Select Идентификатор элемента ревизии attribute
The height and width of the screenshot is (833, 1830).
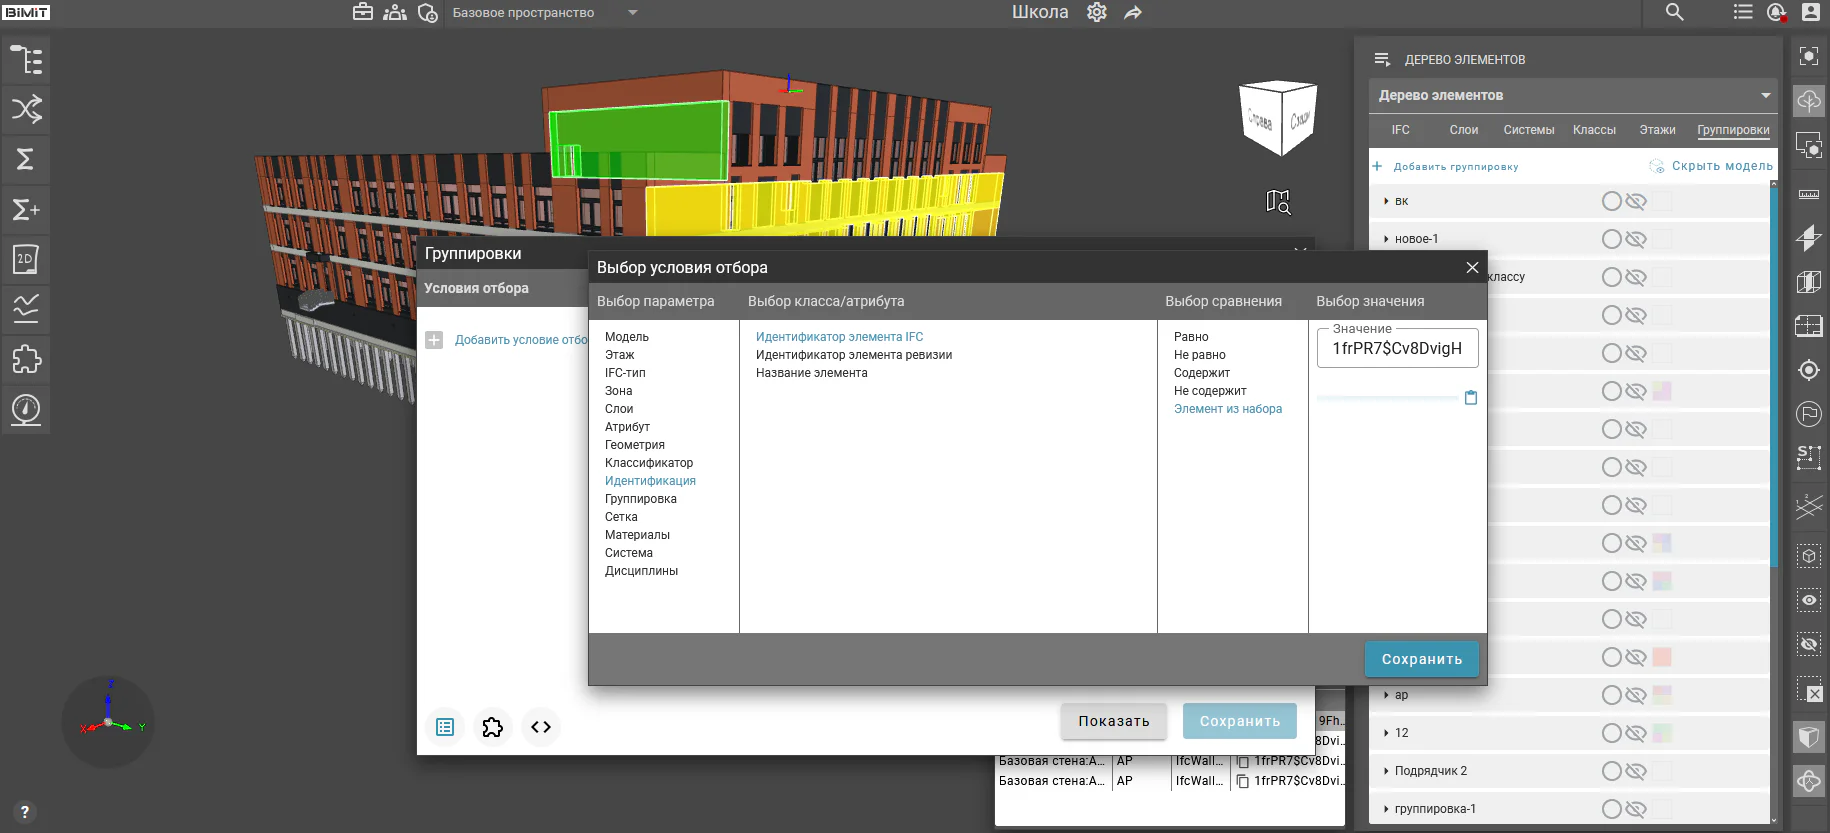point(854,355)
